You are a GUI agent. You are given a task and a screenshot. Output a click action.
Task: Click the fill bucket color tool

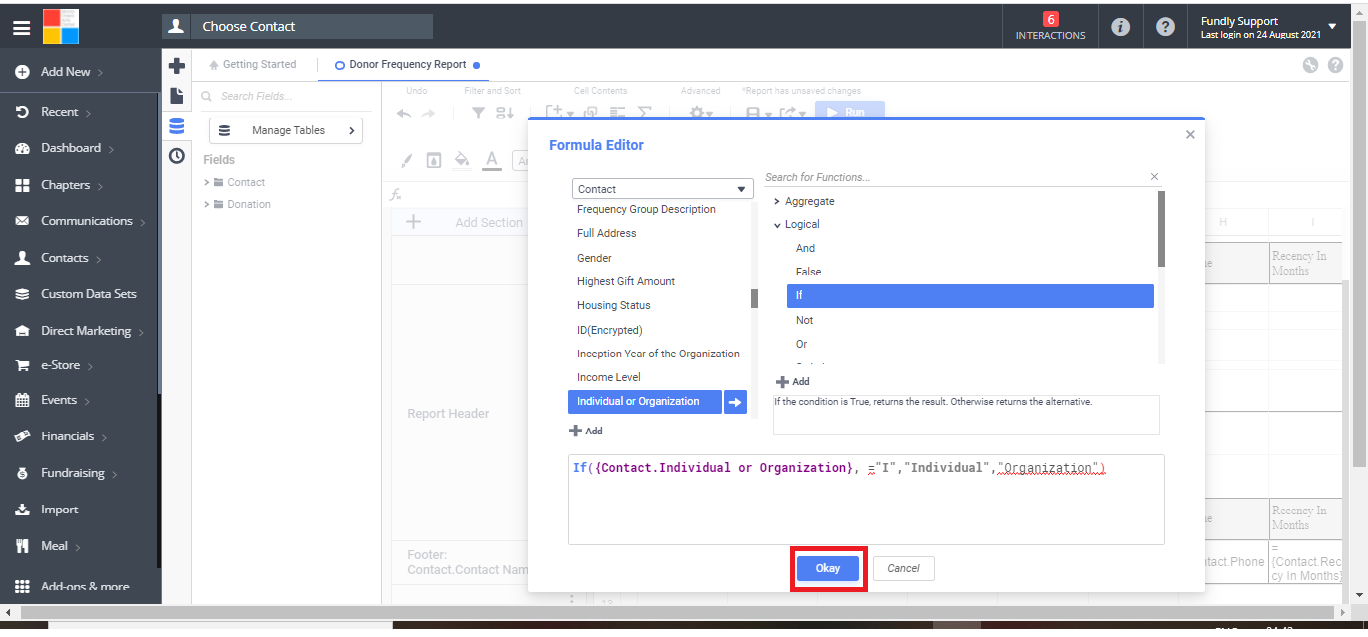click(462, 160)
